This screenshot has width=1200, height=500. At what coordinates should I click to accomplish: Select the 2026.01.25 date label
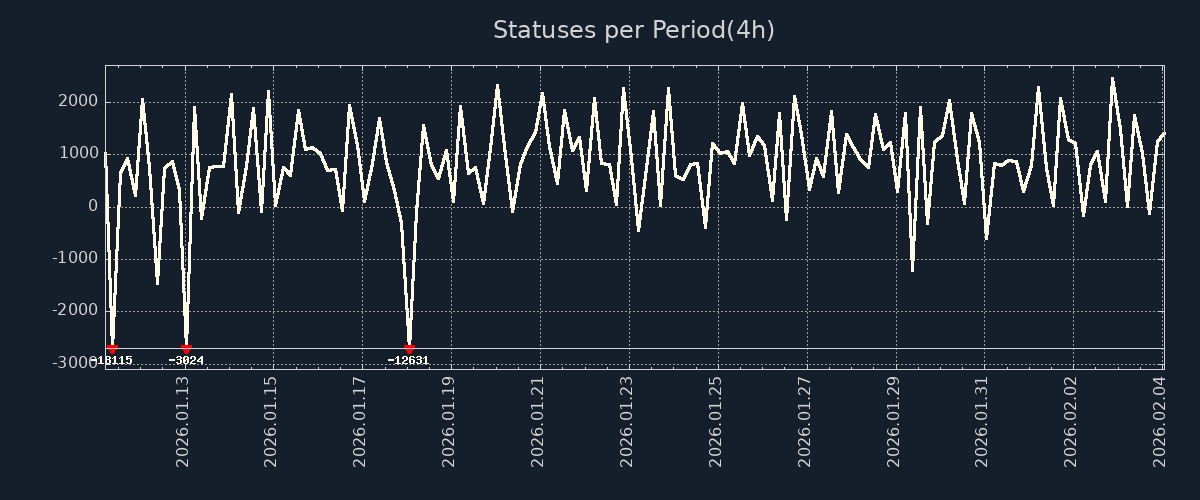715,421
